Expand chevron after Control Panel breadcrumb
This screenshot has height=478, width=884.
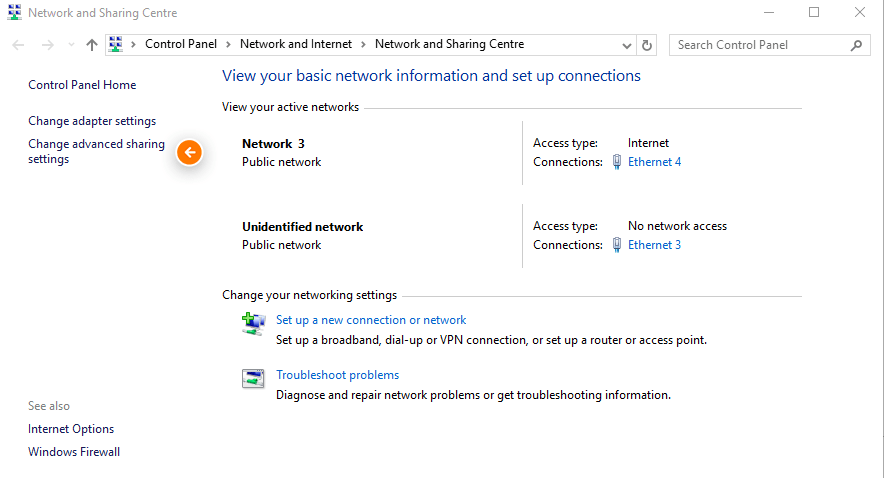[228, 45]
